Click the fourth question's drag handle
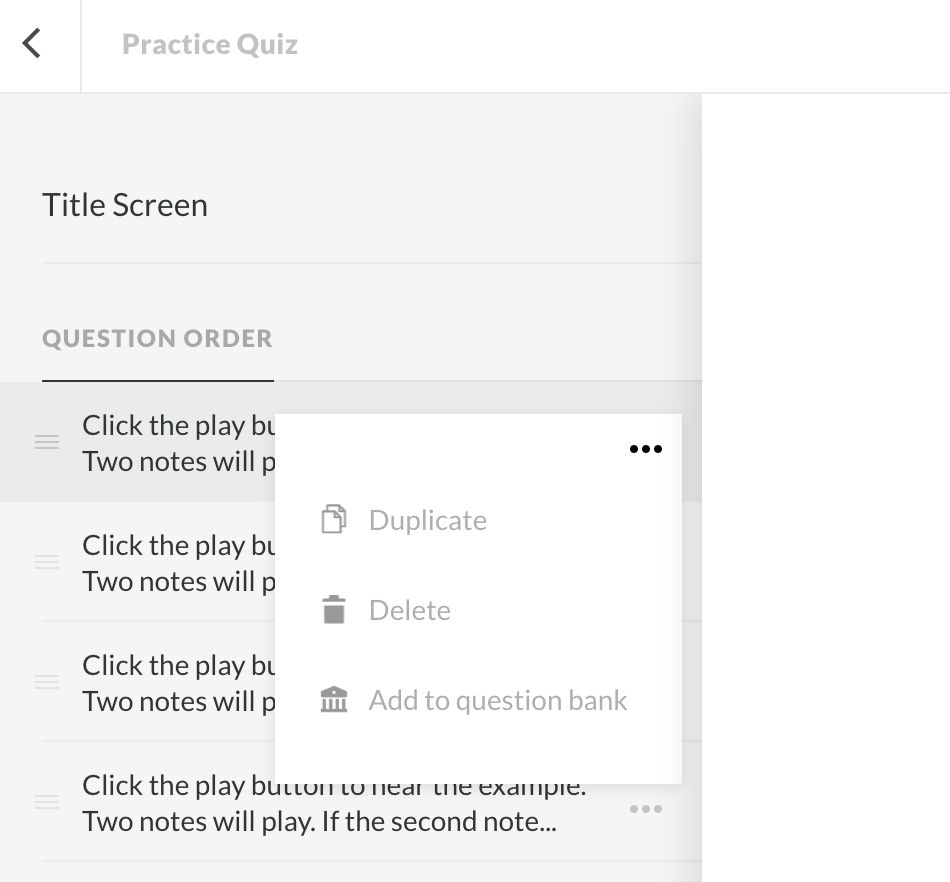This screenshot has width=950, height=882. point(47,802)
